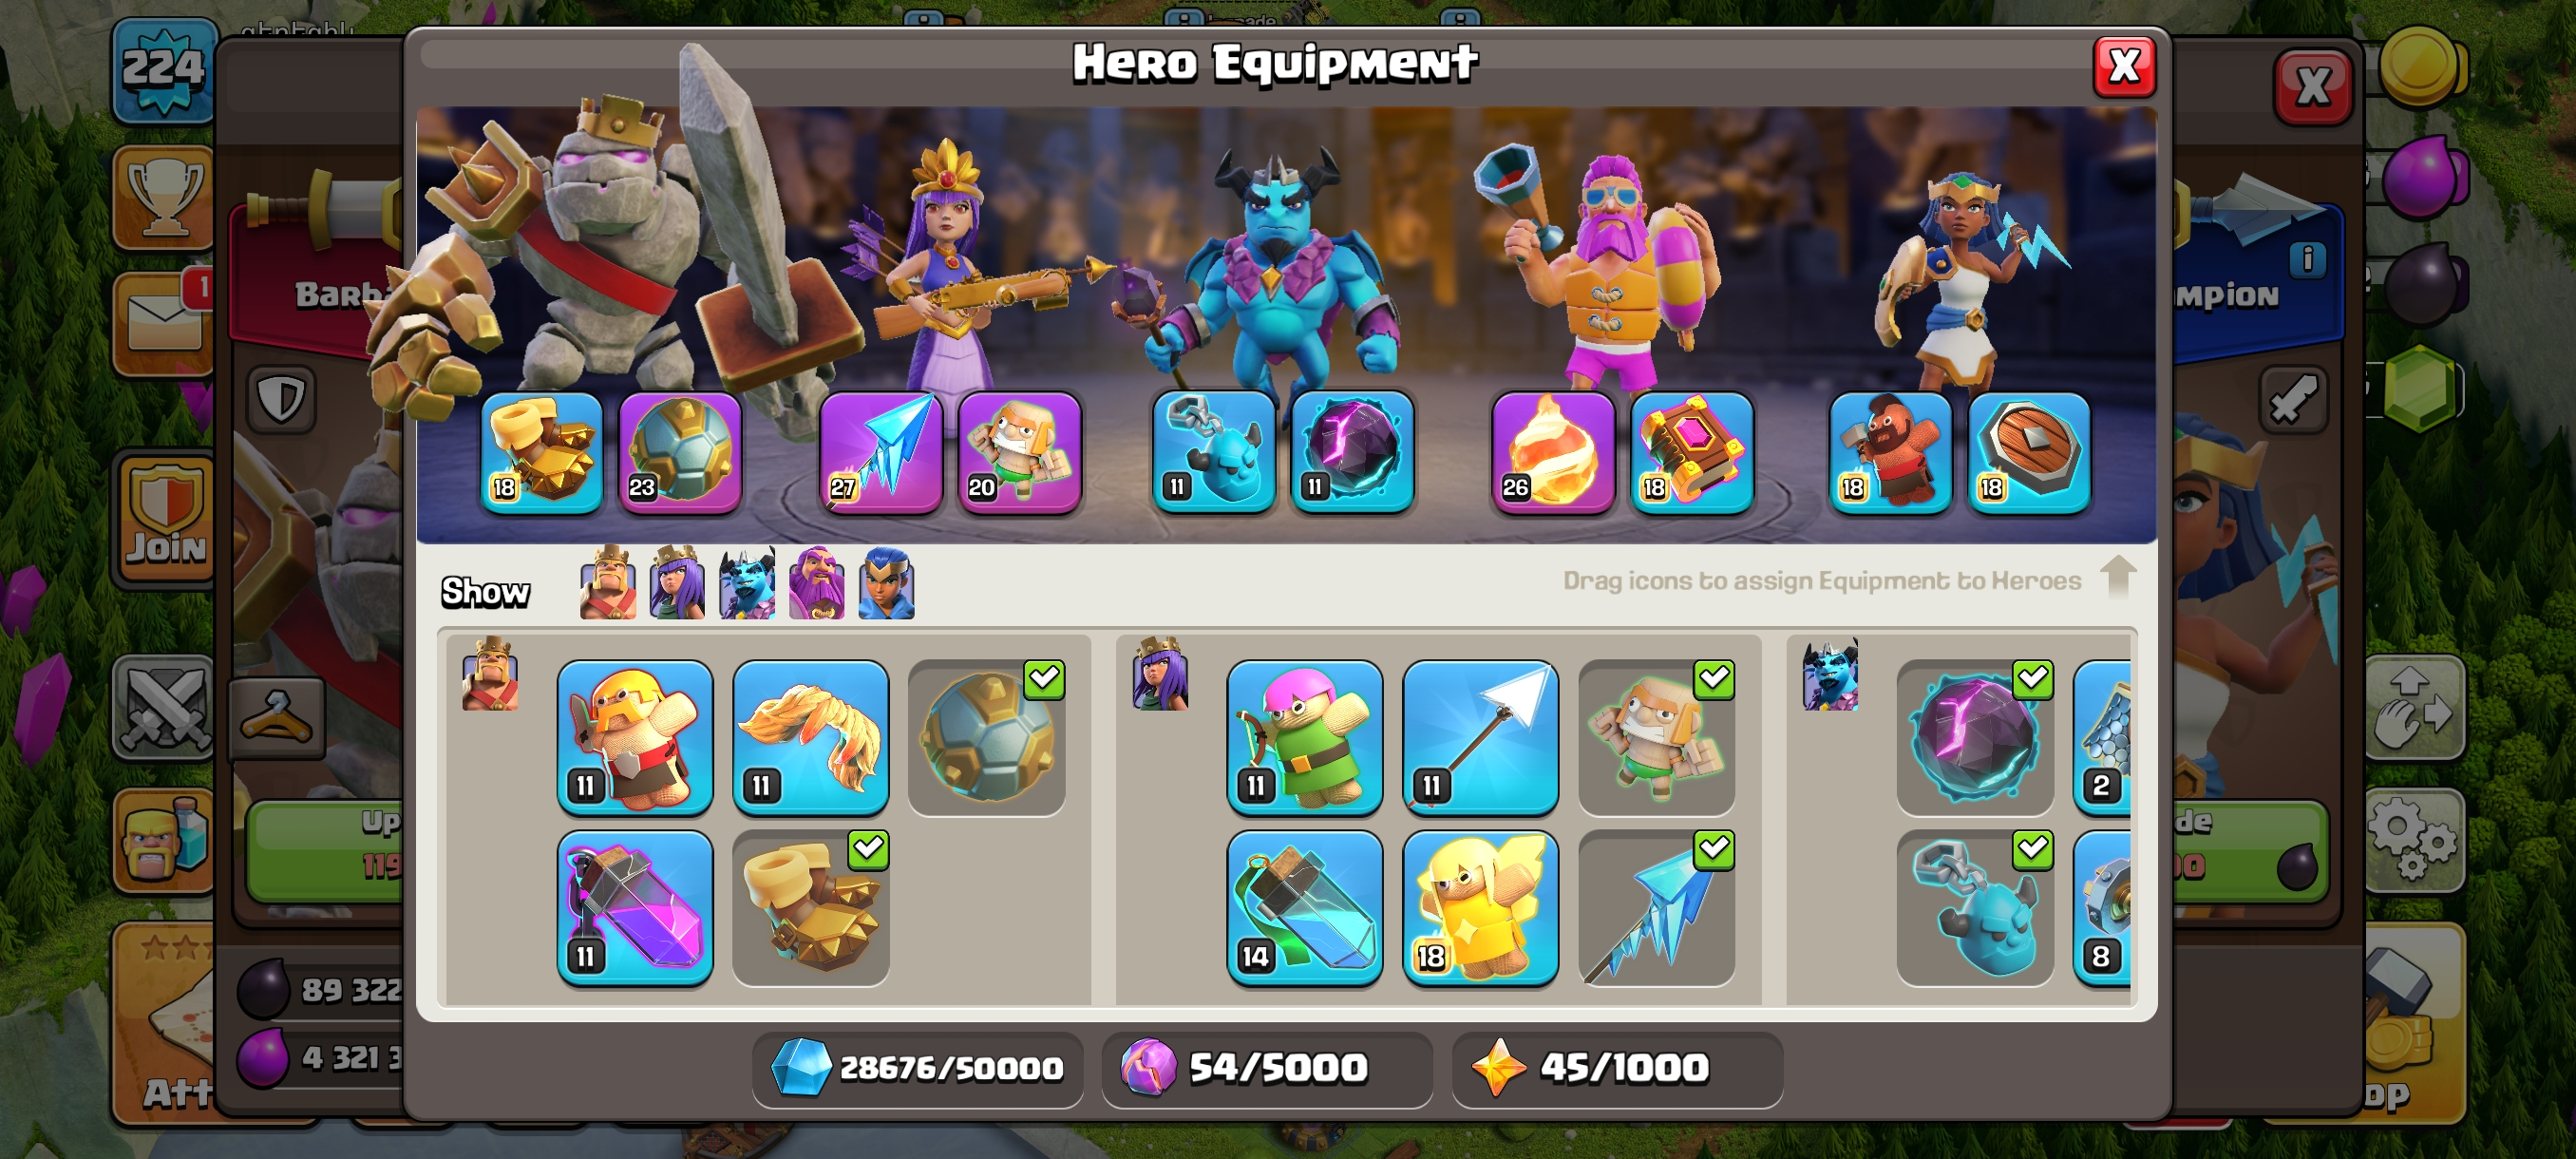Image resolution: width=2576 pixels, height=1159 pixels.
Task: View the Shiny Ore counter 28676/50000
Action: 917,1068
